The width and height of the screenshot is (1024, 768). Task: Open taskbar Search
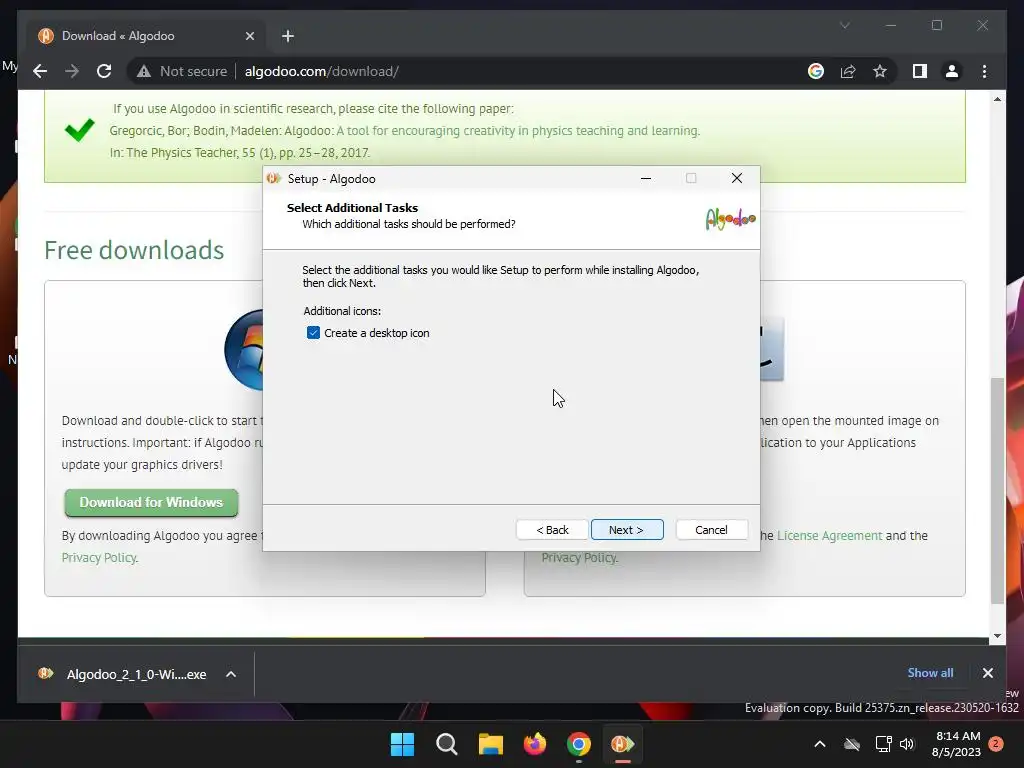(447, 744)
